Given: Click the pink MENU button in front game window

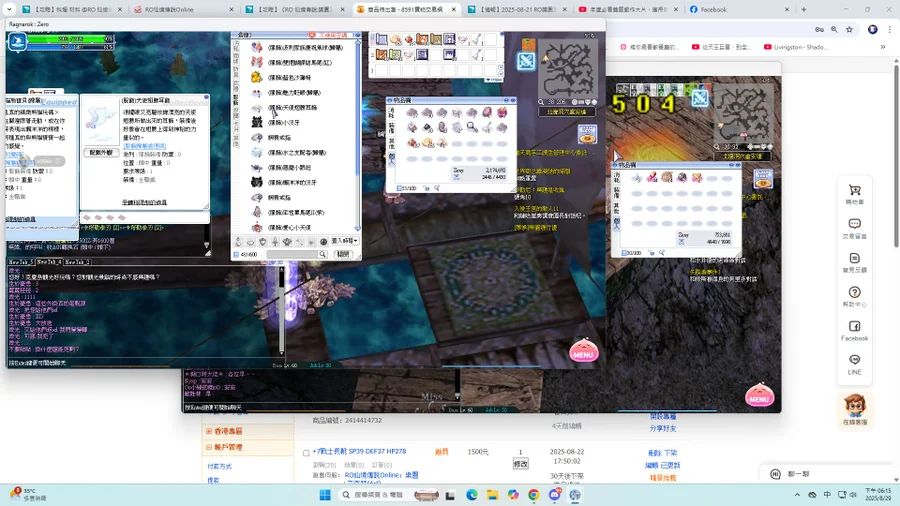Looking at the screenshot, I should [584, 351].
